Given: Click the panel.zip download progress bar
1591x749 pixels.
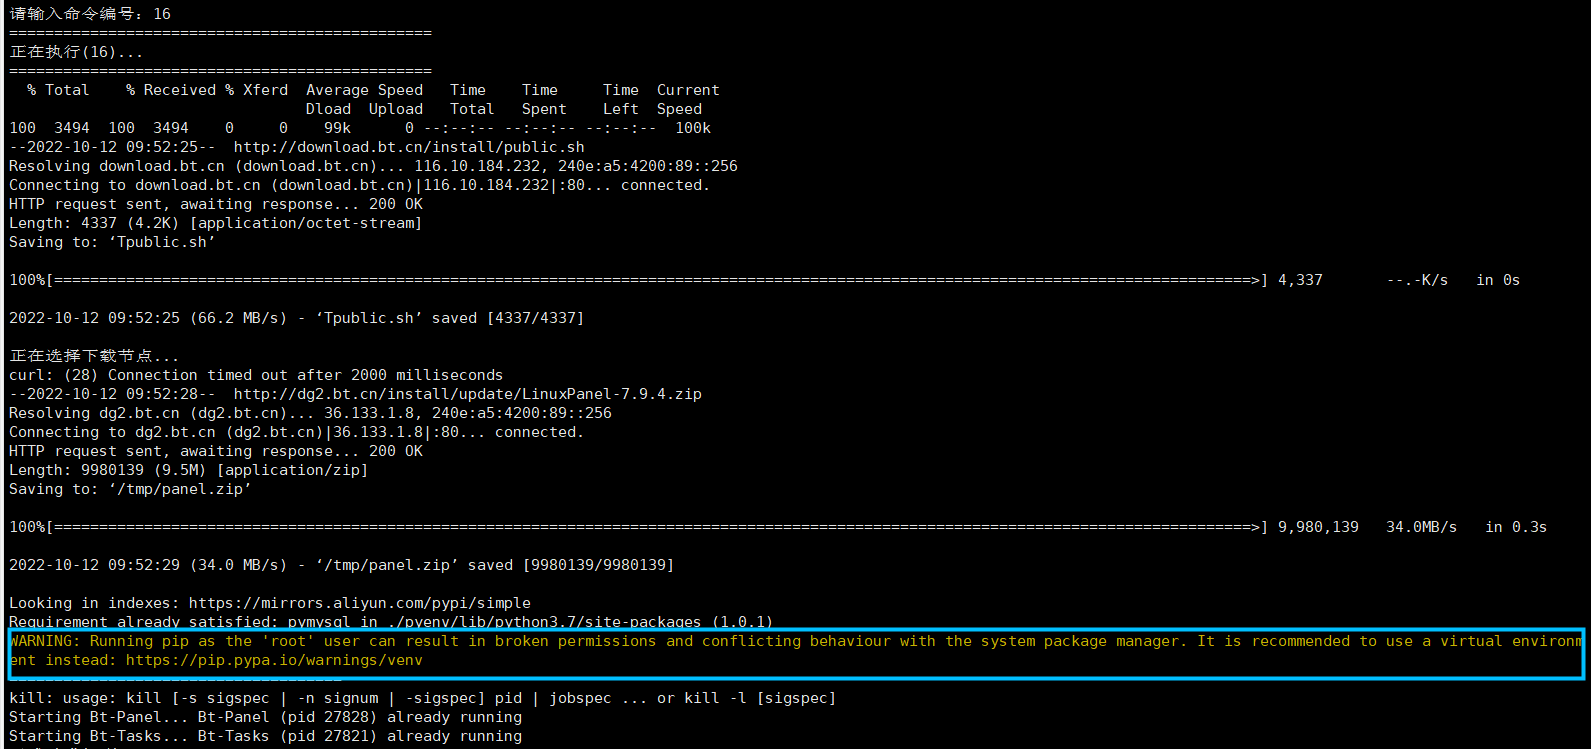Looking at the screenshot, I should tap(638, 527).
